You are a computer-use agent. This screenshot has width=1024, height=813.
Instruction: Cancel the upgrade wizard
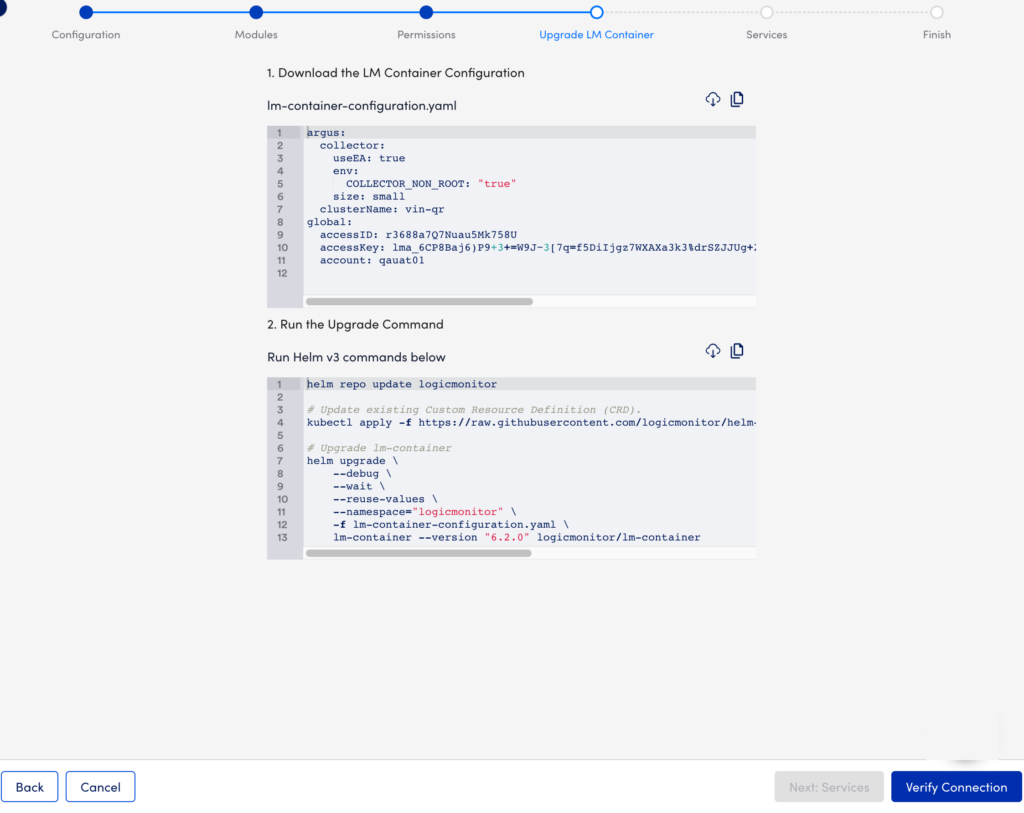coord(100,786)
